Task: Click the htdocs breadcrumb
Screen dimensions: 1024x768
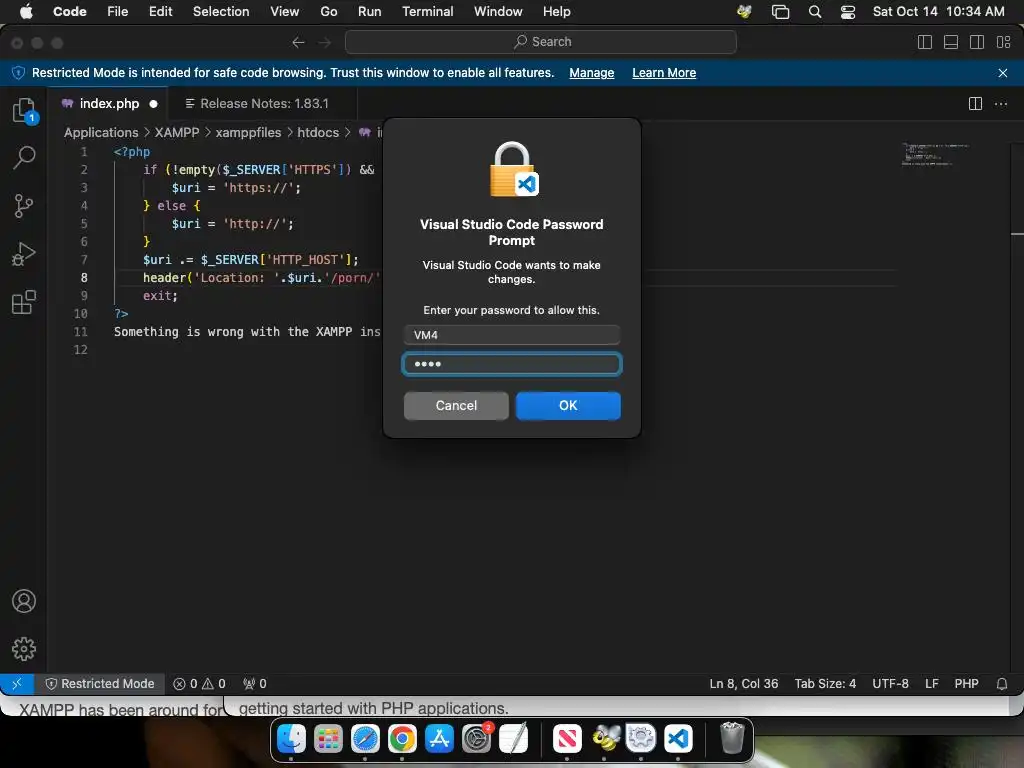Action: pyautogui.click(x=318, y=133)
